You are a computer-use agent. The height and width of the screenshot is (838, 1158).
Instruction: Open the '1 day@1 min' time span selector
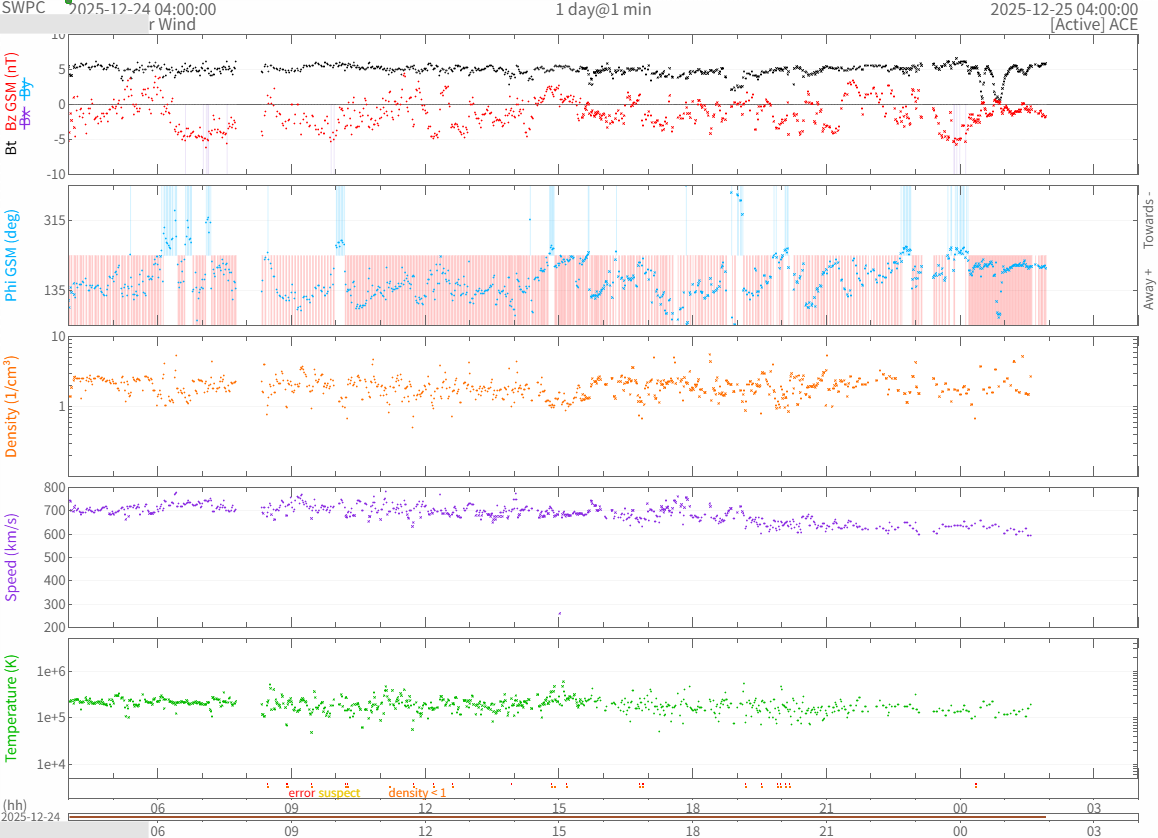pyautogui.click(x=603, y=9)
